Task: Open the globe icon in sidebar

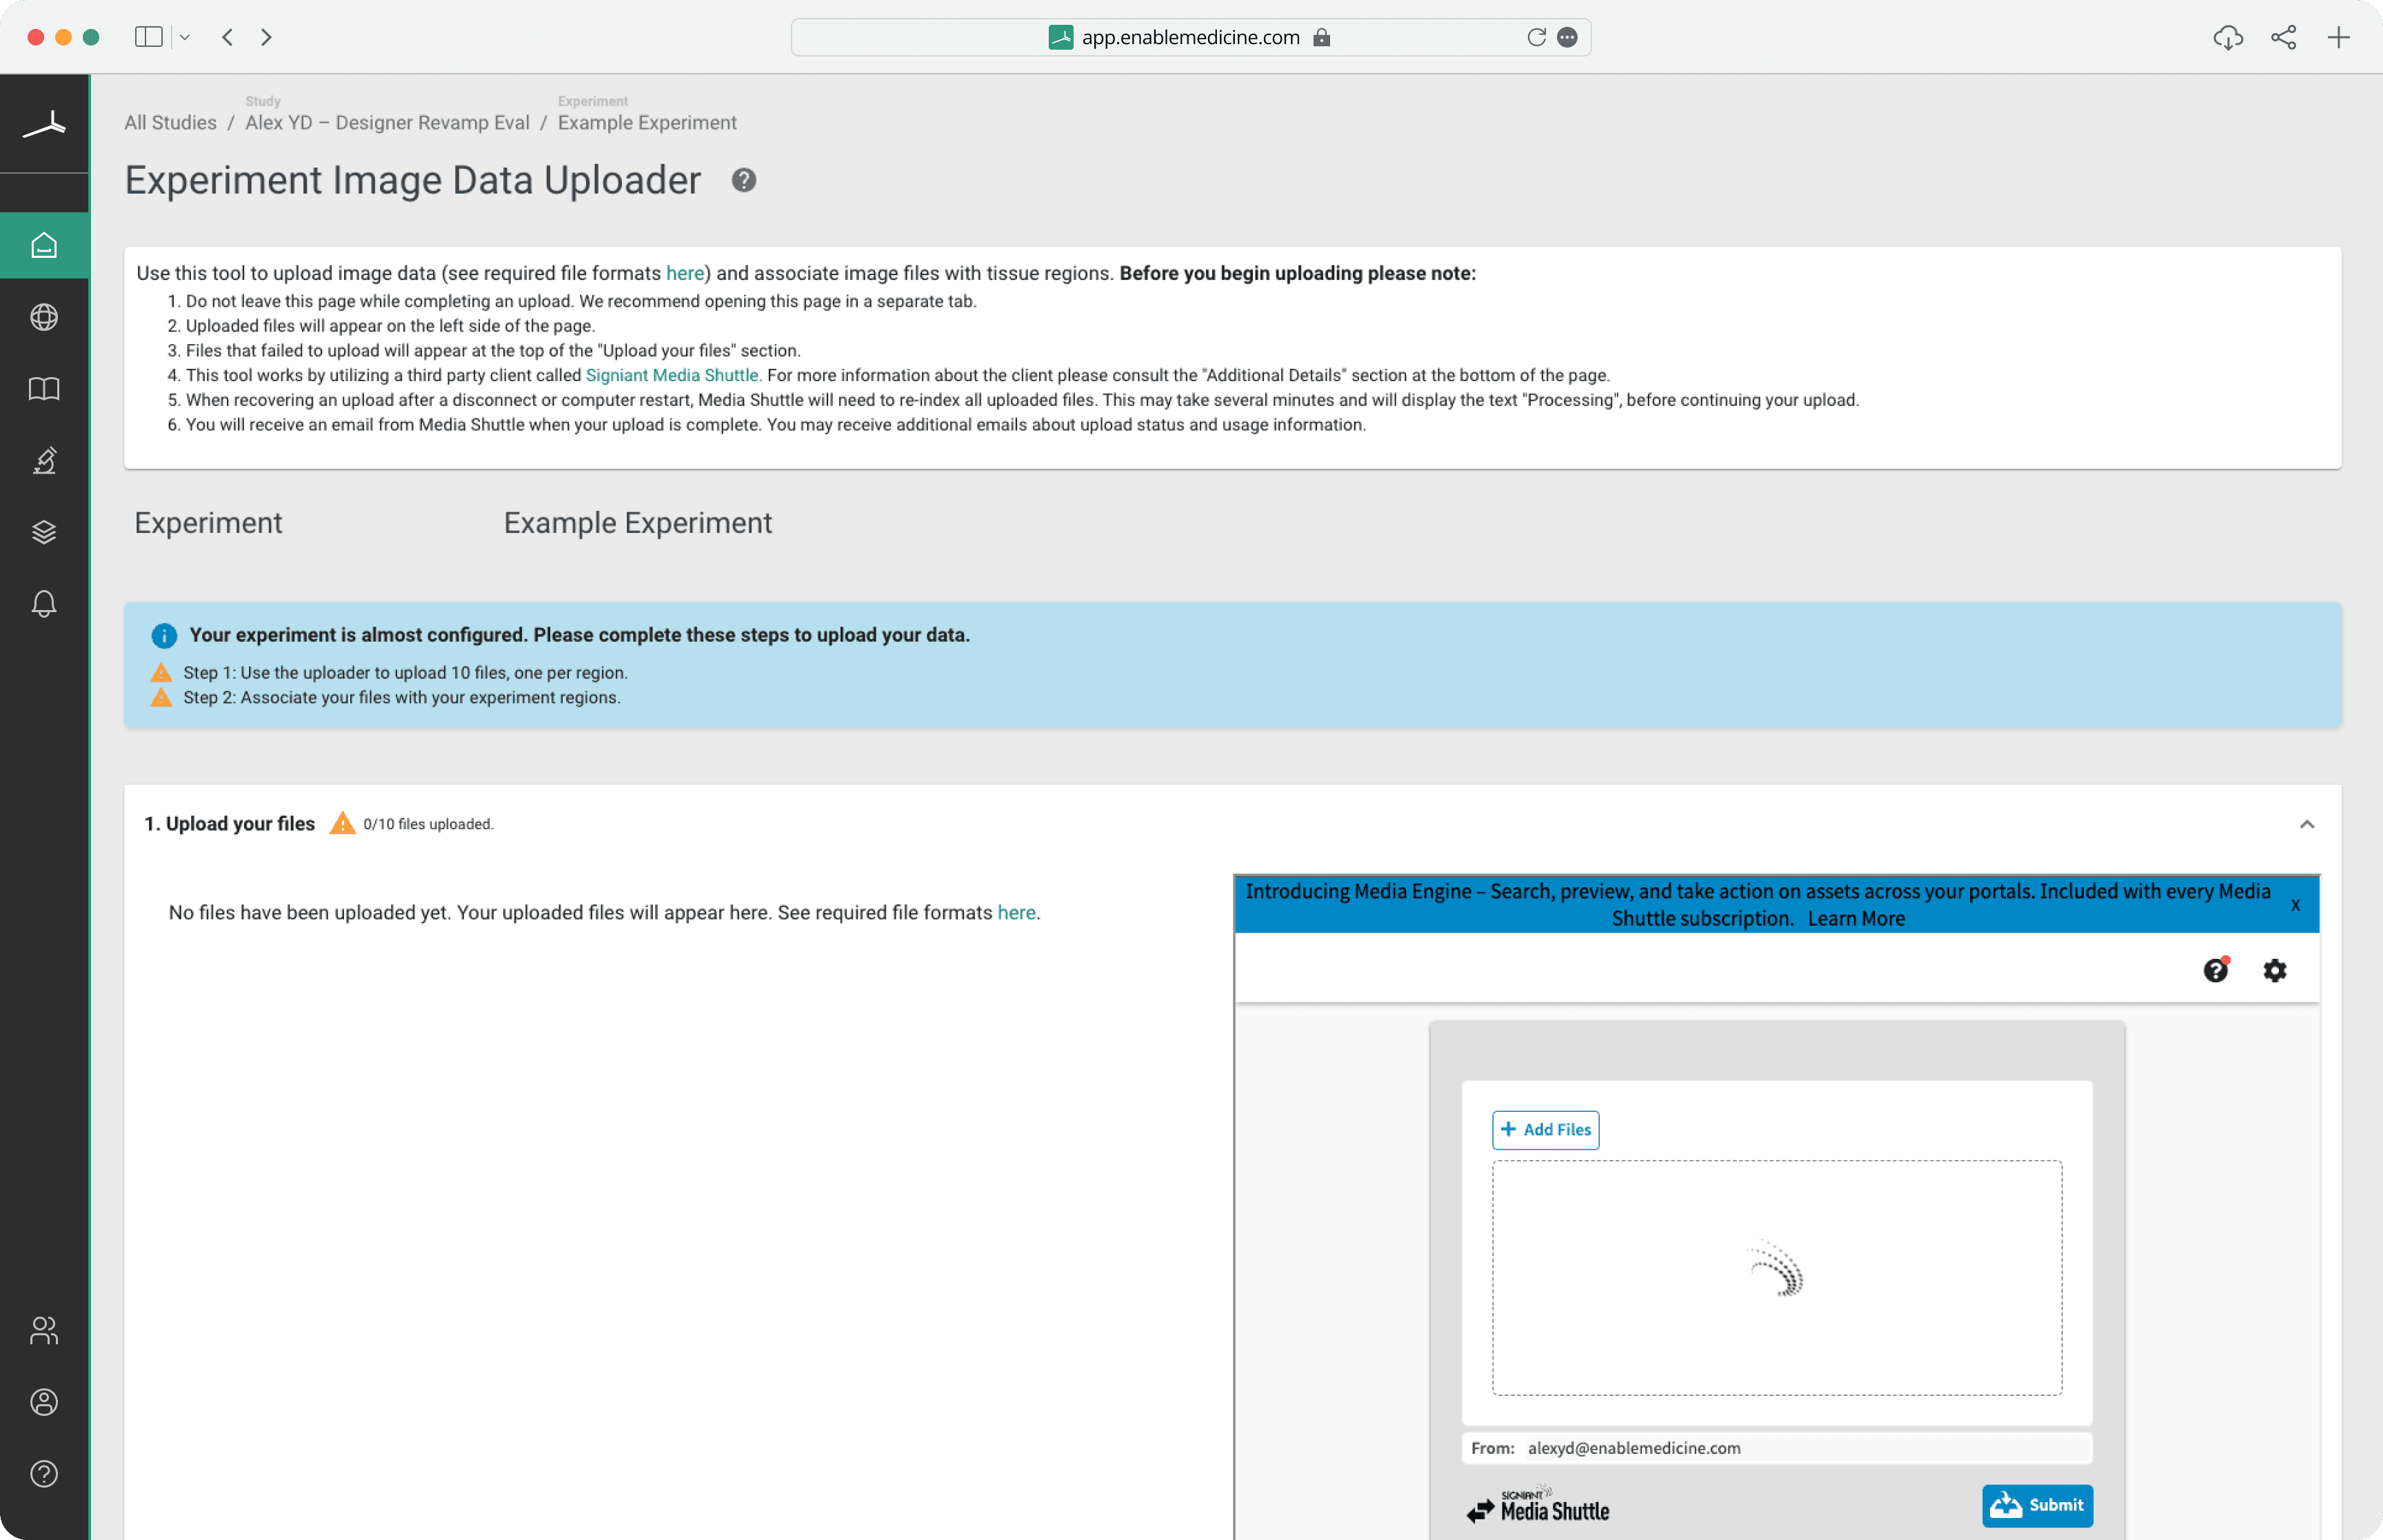Action: 44,317
